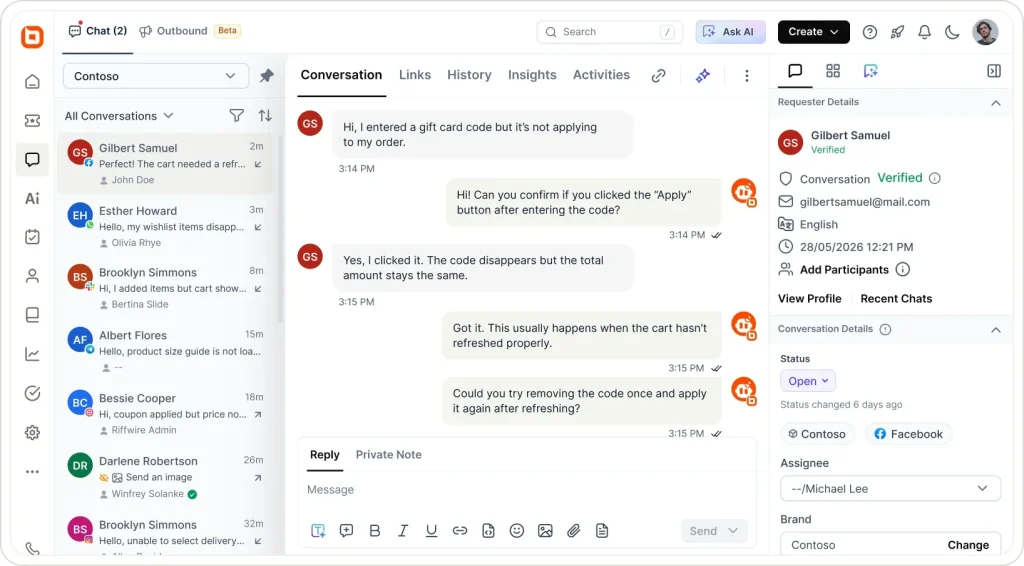Viewport: 1024px width, 566px height.
Task: Open the conversation filter funnel icon
Action: (236, 116)
